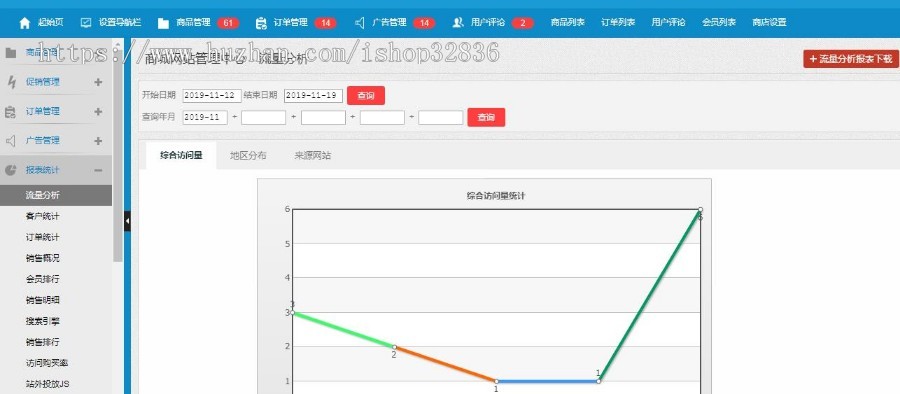Click the sidebar 广告管理 megaphone icon
The width and height of the screenshot is (900, 394).
pos(10,141)
